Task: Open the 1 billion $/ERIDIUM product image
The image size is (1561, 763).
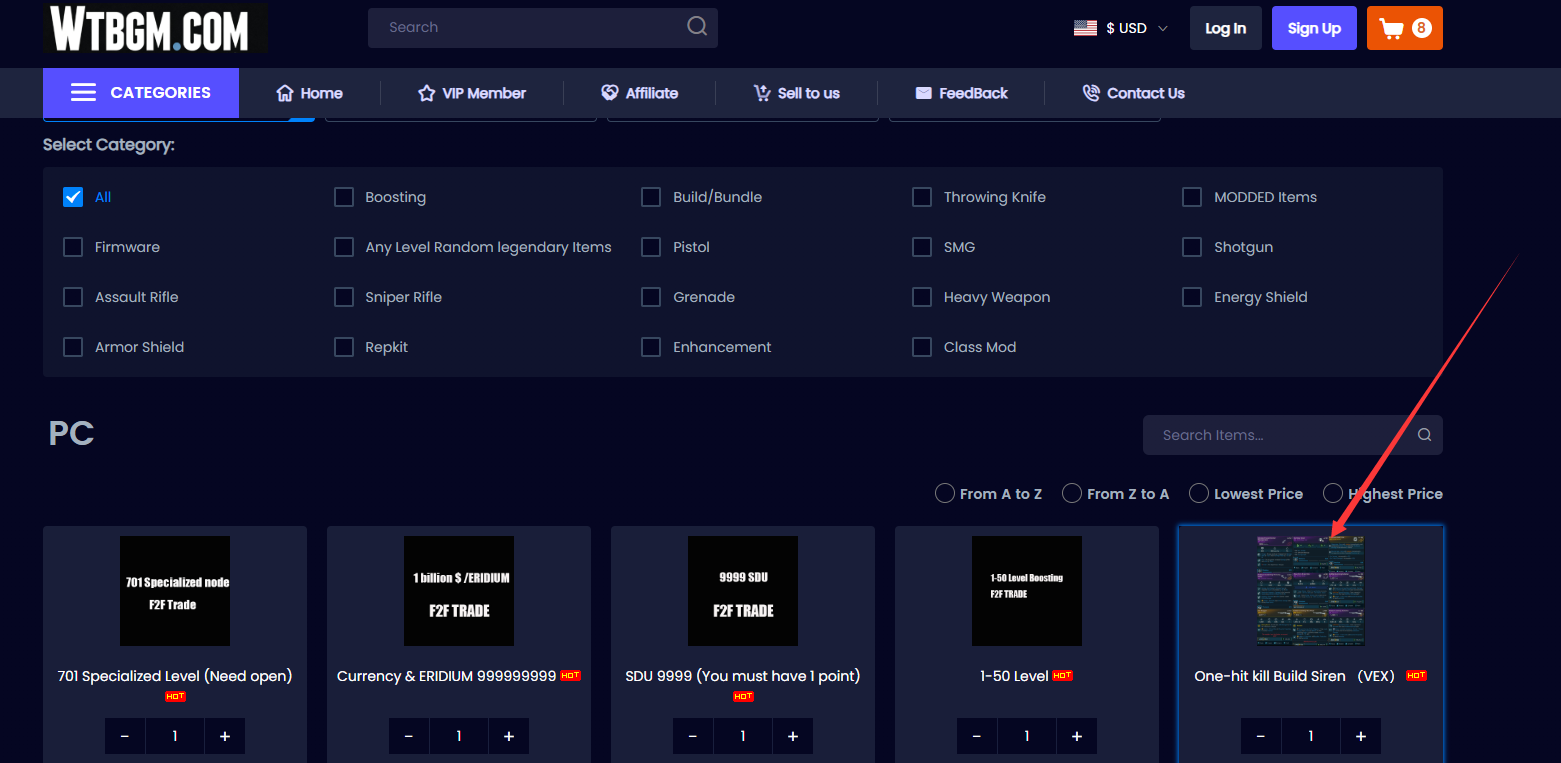Action: (x=459, y=591)
